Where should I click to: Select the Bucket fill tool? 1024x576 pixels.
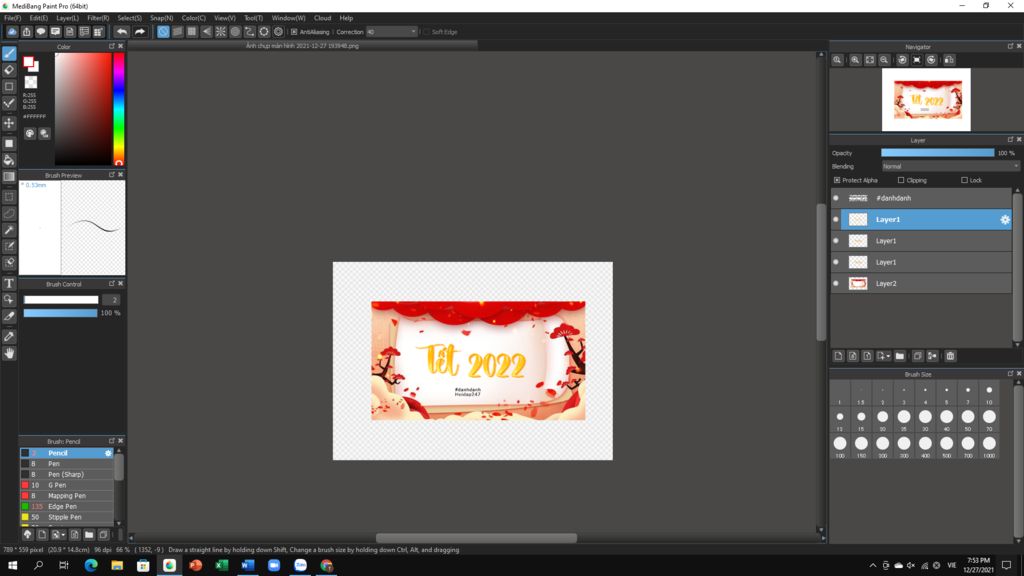coord(9,160)
